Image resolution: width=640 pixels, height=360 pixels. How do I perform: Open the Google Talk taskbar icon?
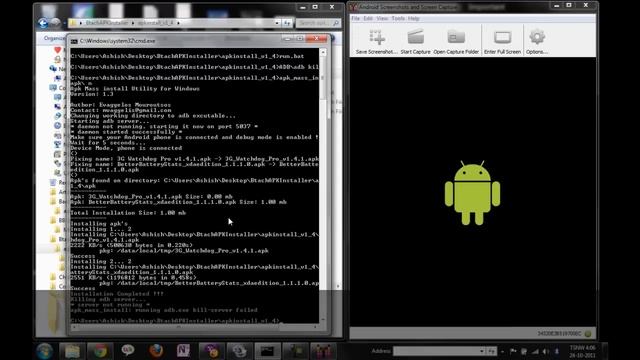128,351
